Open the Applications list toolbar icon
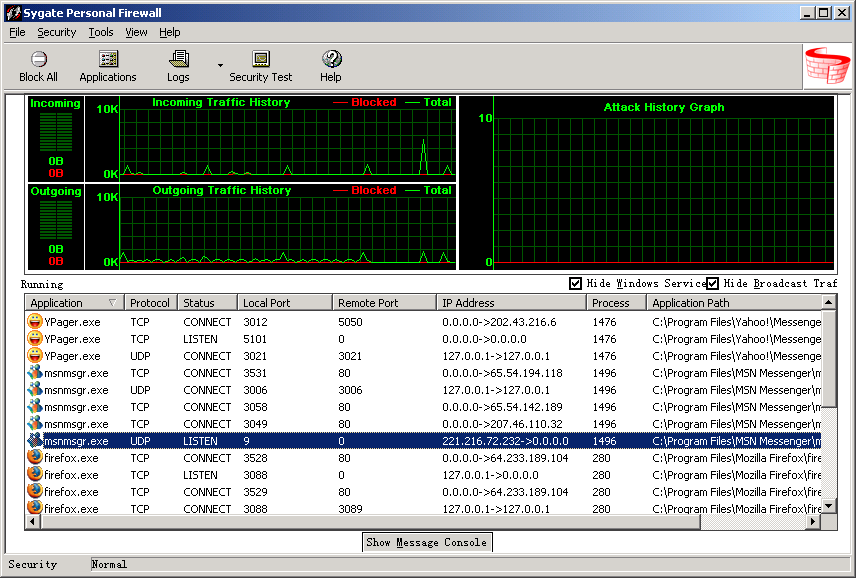 coord(108,59)
